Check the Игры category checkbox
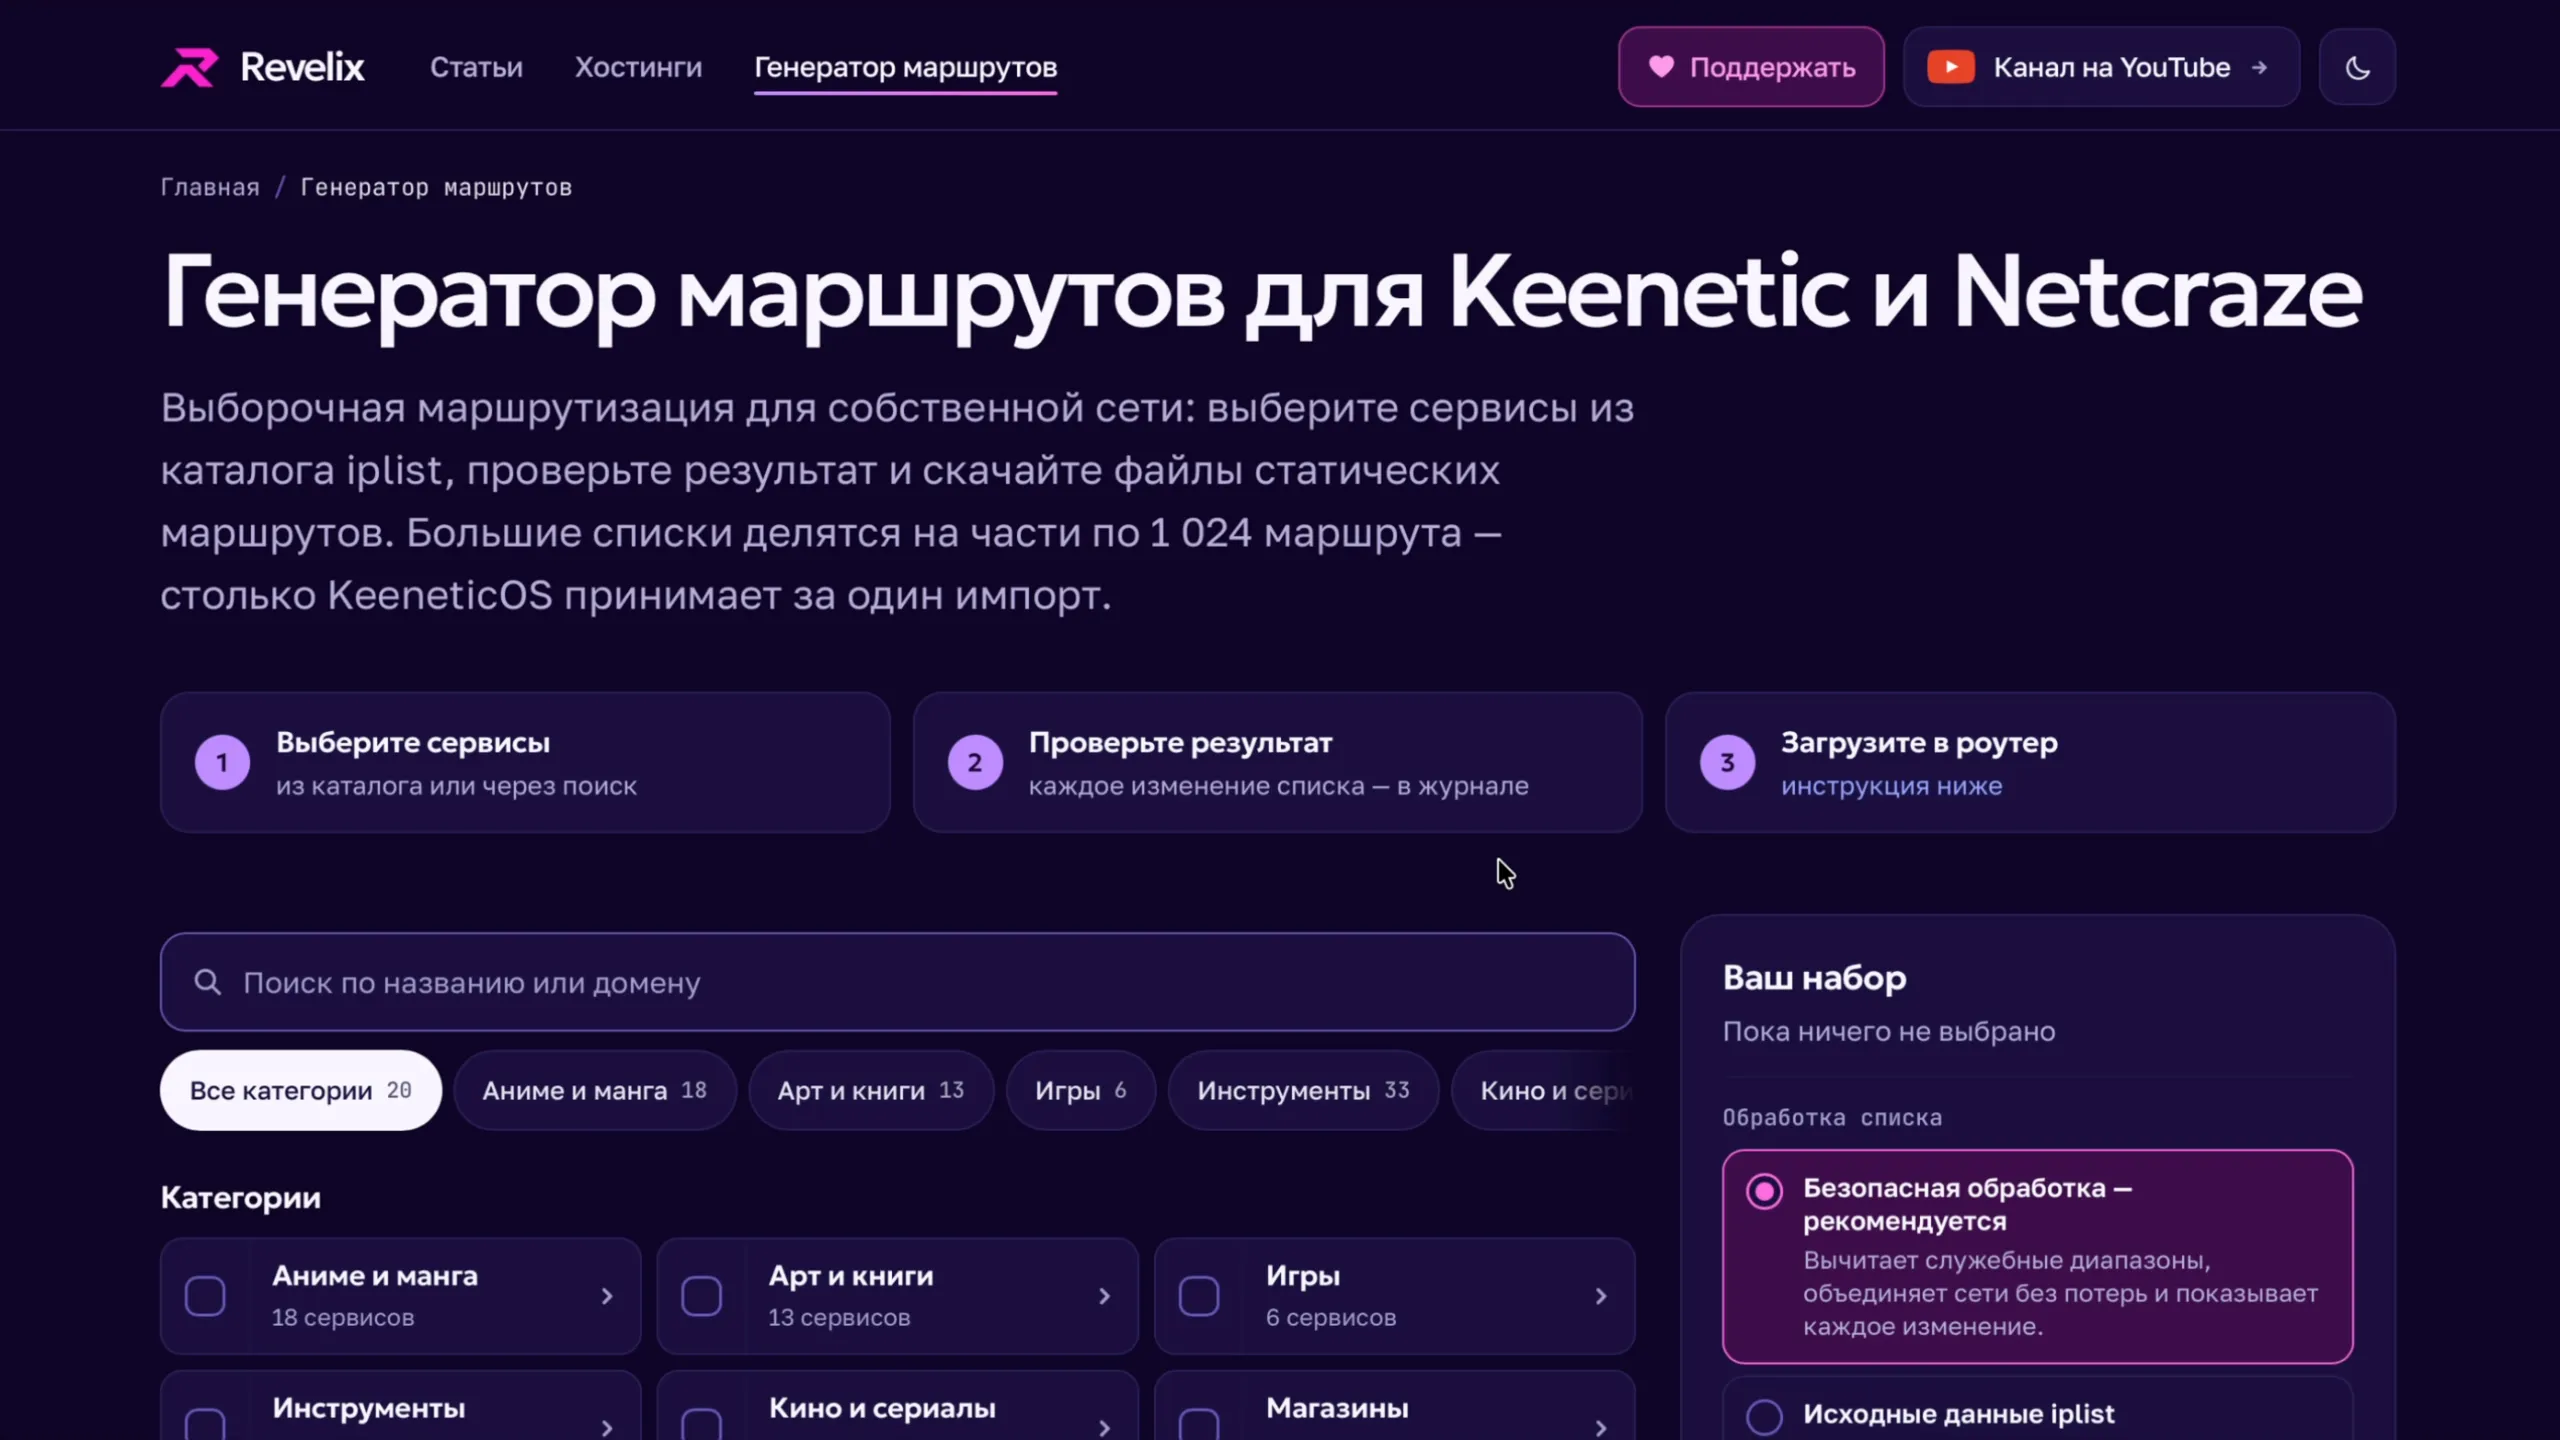Viewport: 2560px width, 1440px height. pyautogui.click(x=1198, y=1296)
